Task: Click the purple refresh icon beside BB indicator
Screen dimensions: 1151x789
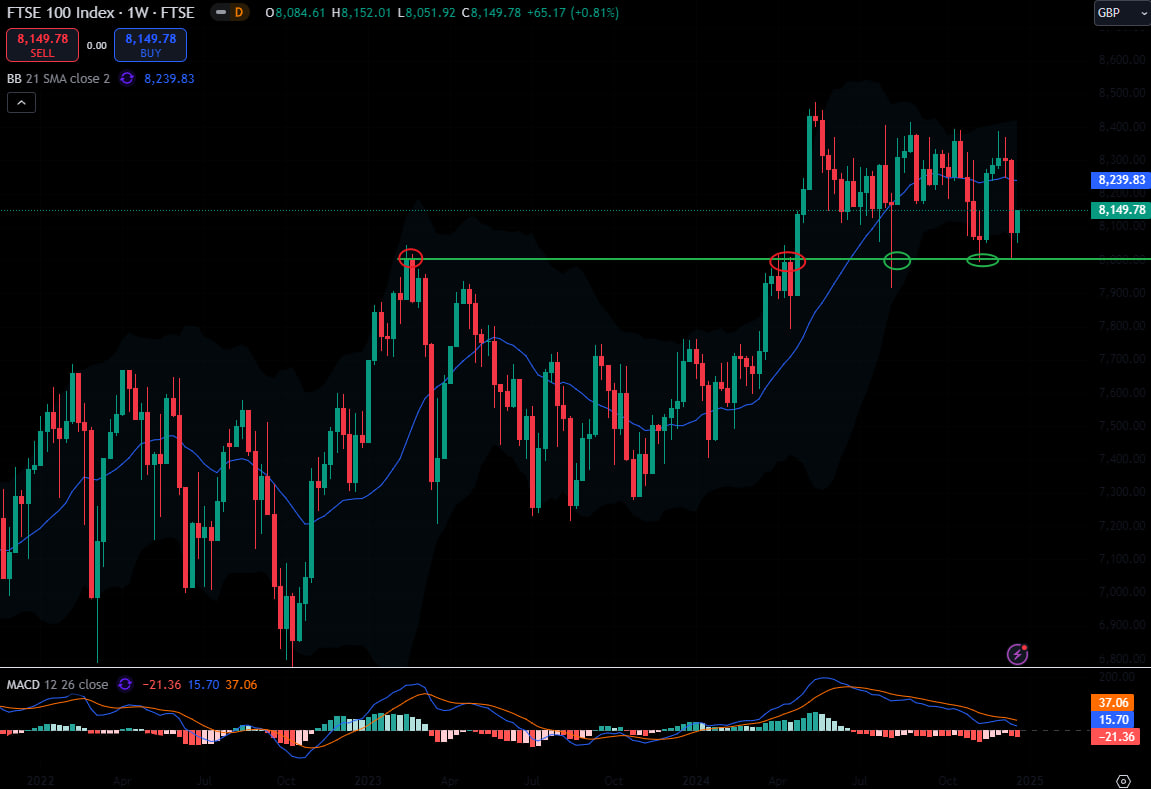Action: click(127, 79)
